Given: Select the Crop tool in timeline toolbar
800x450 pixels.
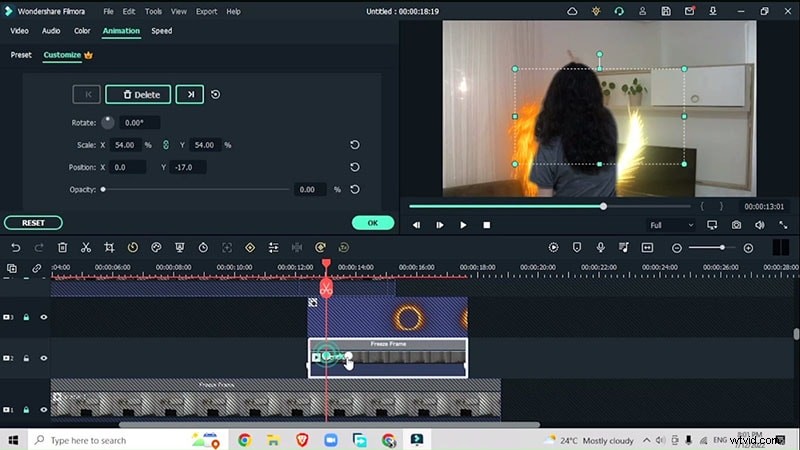Looking at the screenshot, I should coord(110,247).
